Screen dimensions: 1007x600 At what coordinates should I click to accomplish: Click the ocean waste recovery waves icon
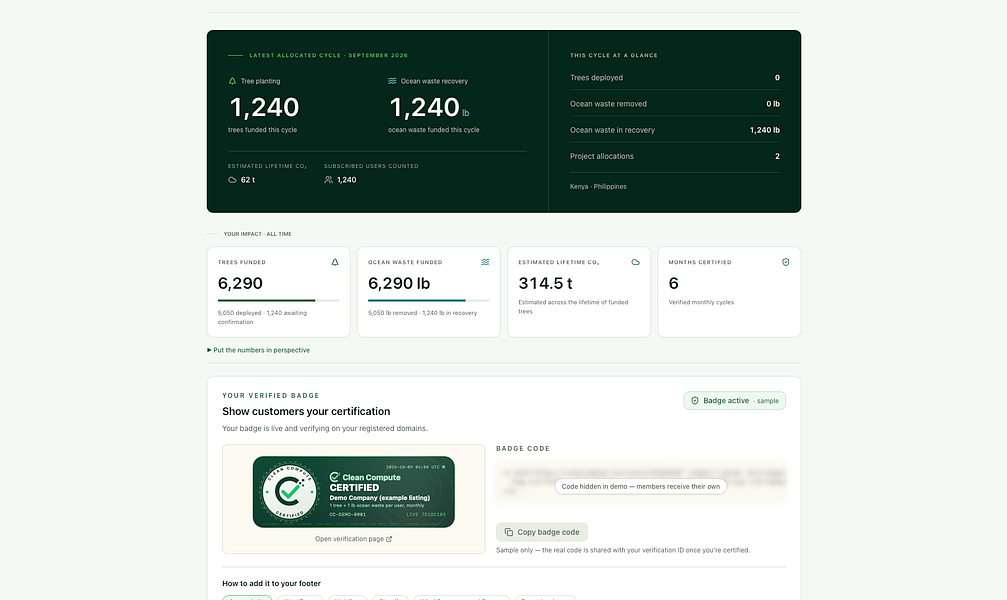(x=392, y=81)
